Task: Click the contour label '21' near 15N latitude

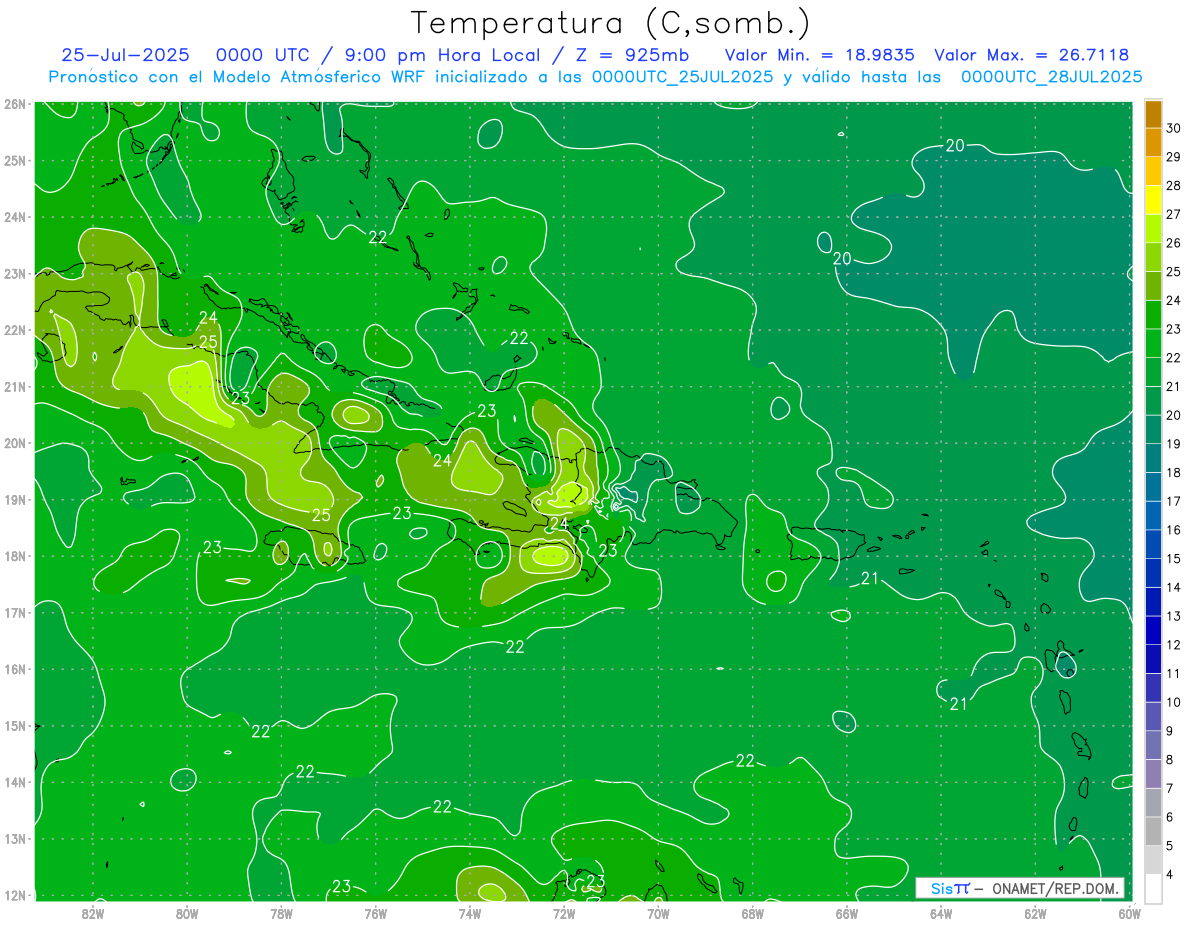Action: 958,704
